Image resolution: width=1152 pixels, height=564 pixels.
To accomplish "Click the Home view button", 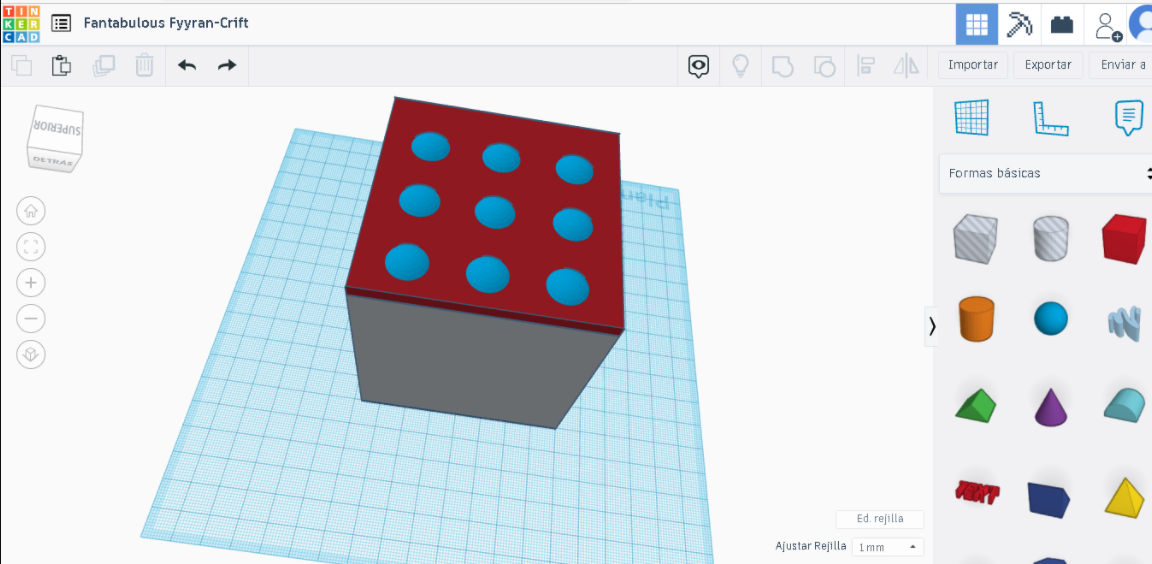I will pyautogui.click(x=31, y=211).
